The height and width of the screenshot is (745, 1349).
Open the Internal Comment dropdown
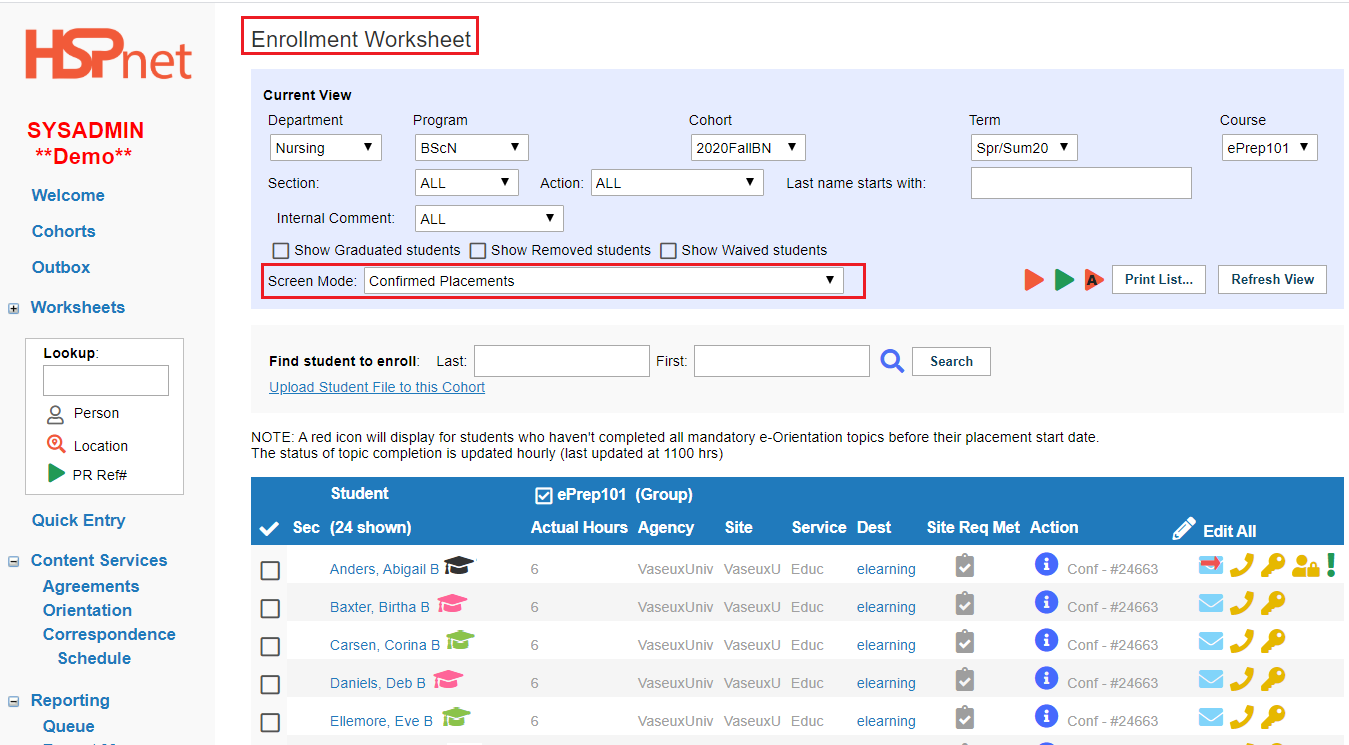489,219
